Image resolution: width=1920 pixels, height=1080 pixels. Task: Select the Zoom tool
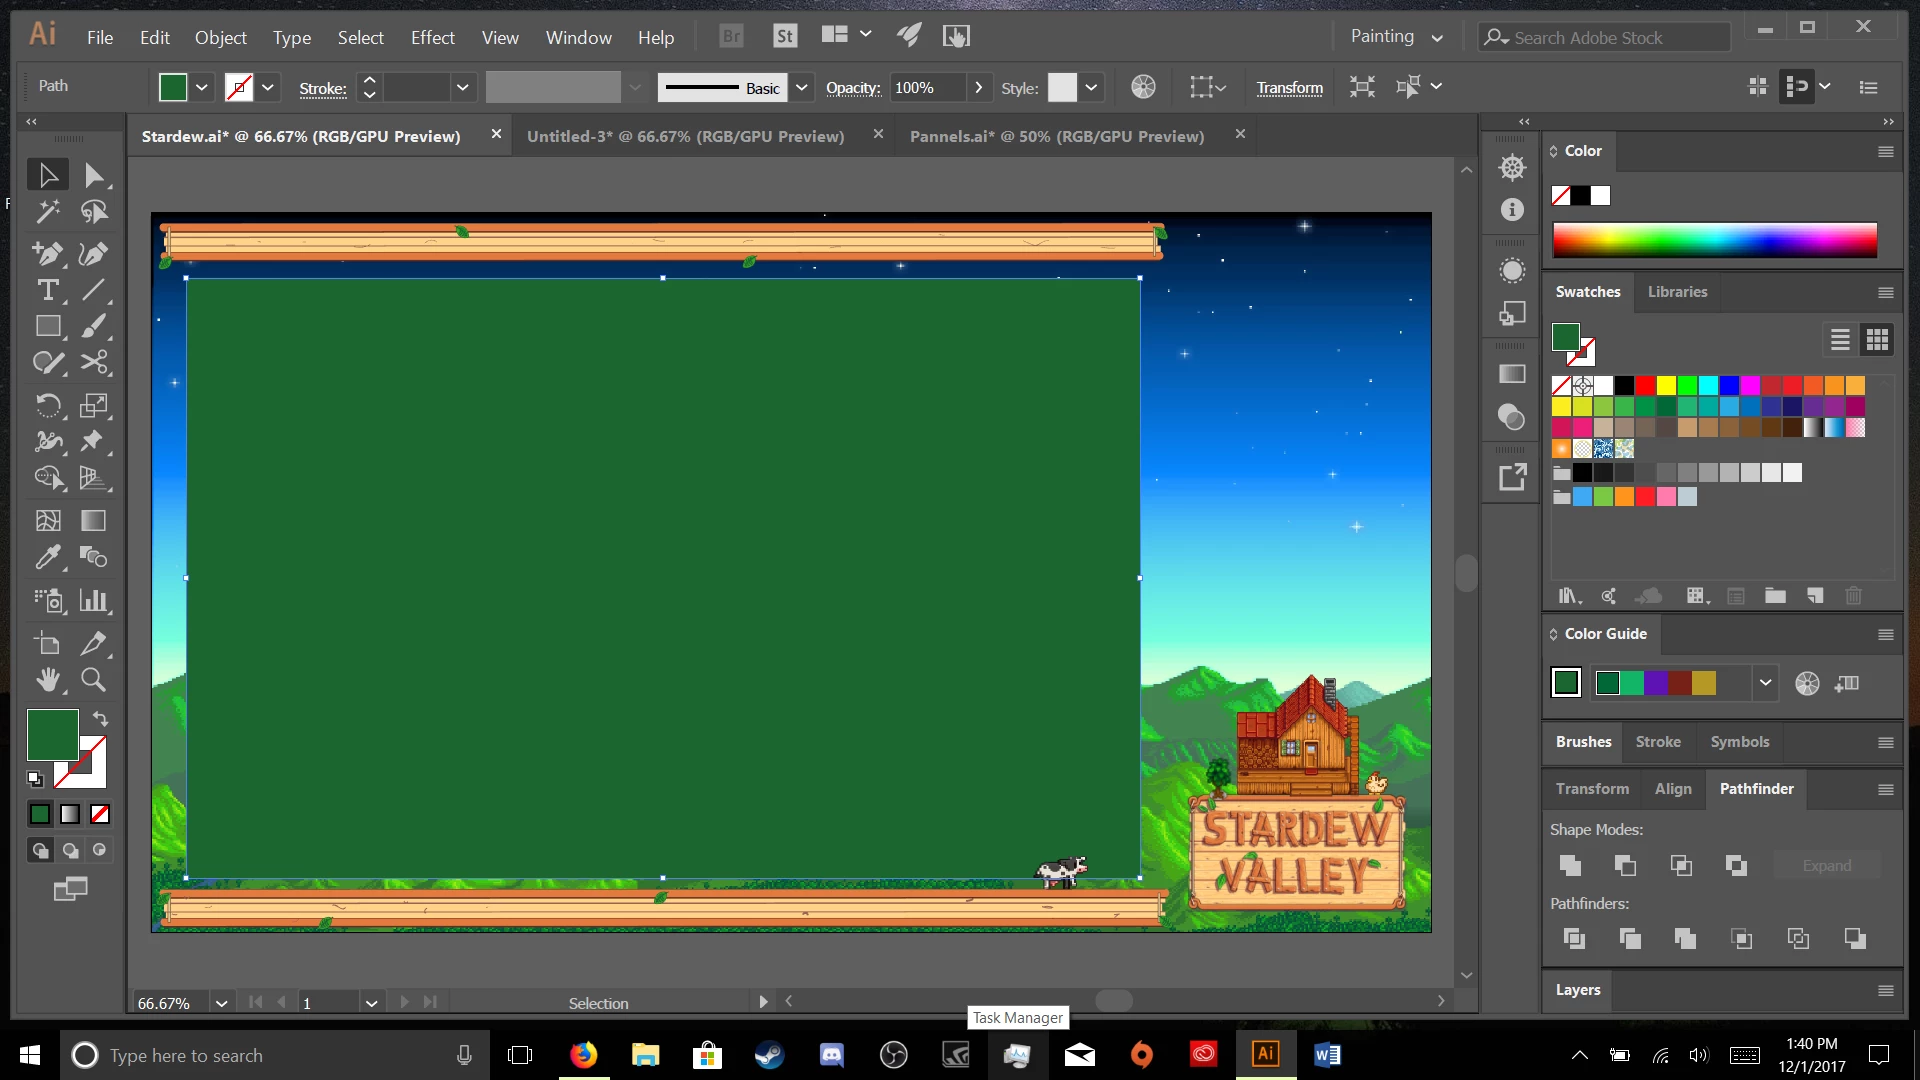(x=93, y=681)
